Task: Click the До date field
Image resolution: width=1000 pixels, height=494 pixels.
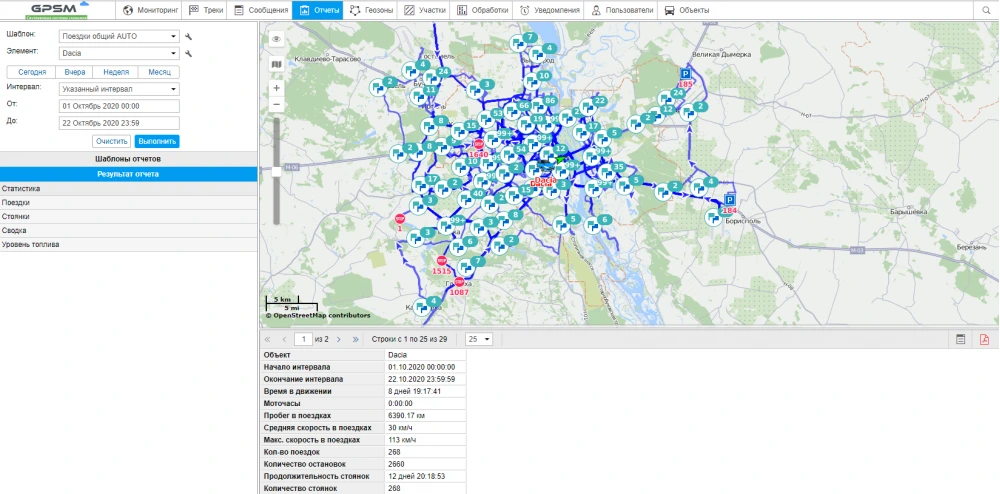Action: [119, 123]
